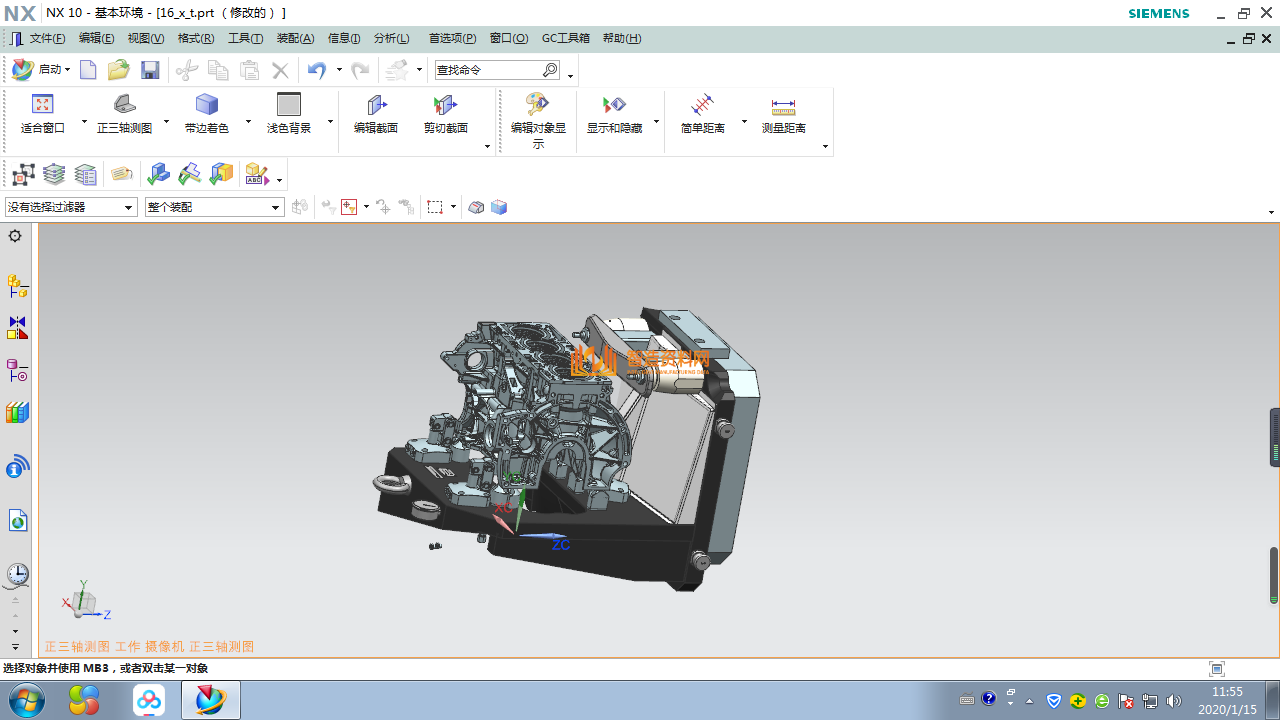Expand the Undo history dropdown arrow
1280x720 pixels.
point(339,70)
